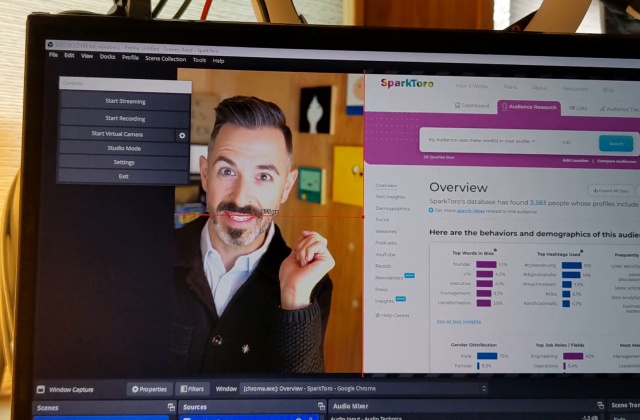Viewport: 640px width, 420px height.
Task: Open the Plans page
Action: coord(510,87)
